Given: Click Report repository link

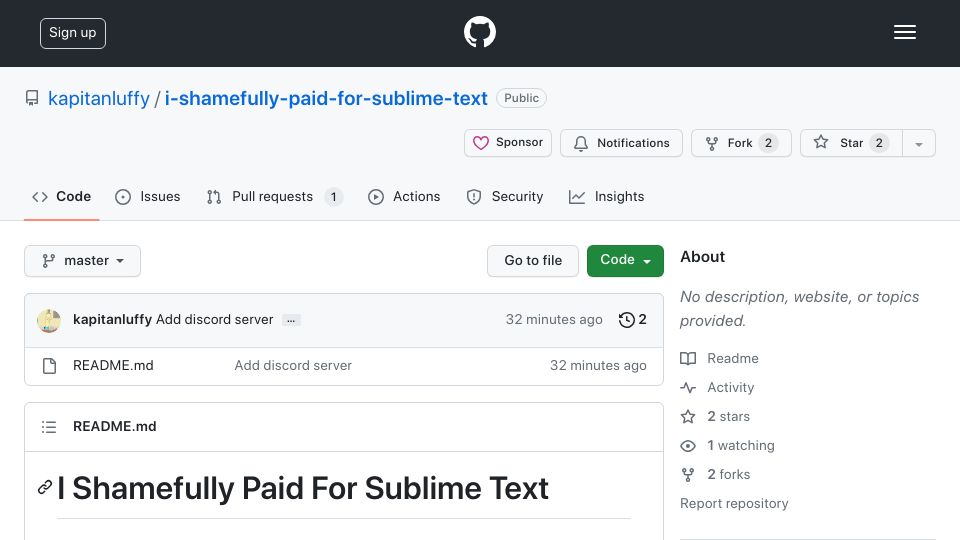Looking at the screenshot, I should click(734, 503).
